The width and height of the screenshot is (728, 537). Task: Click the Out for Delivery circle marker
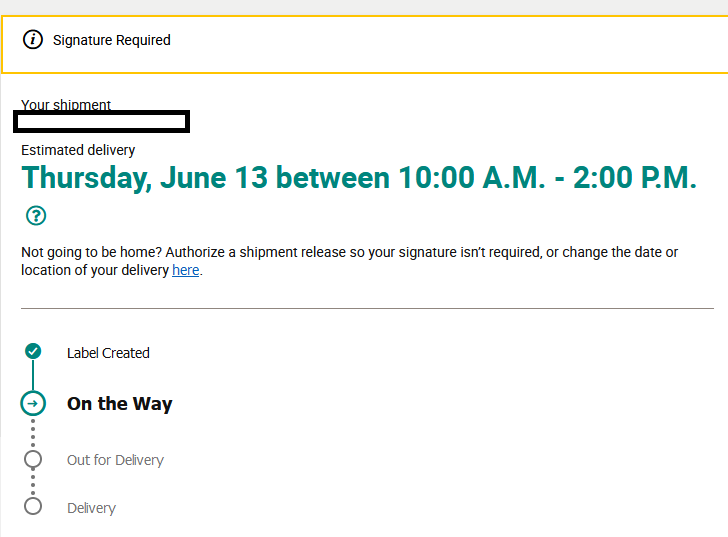33,459
